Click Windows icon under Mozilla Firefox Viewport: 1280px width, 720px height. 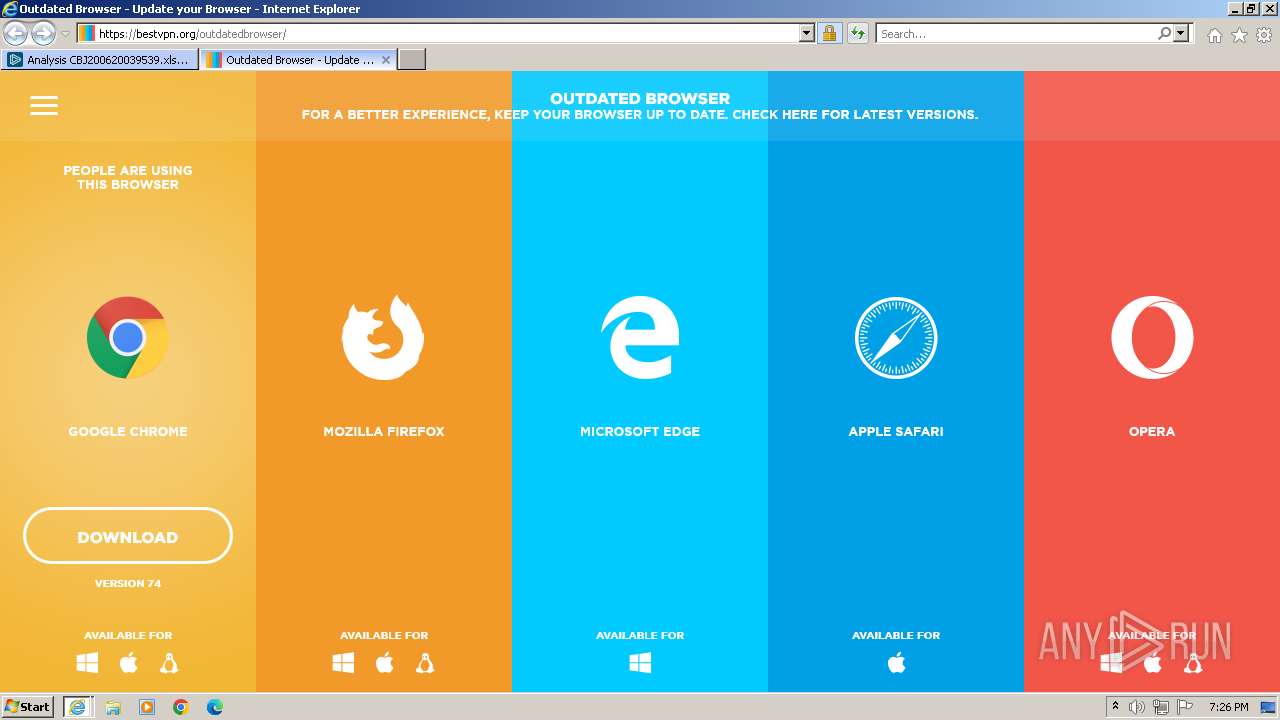343,663
